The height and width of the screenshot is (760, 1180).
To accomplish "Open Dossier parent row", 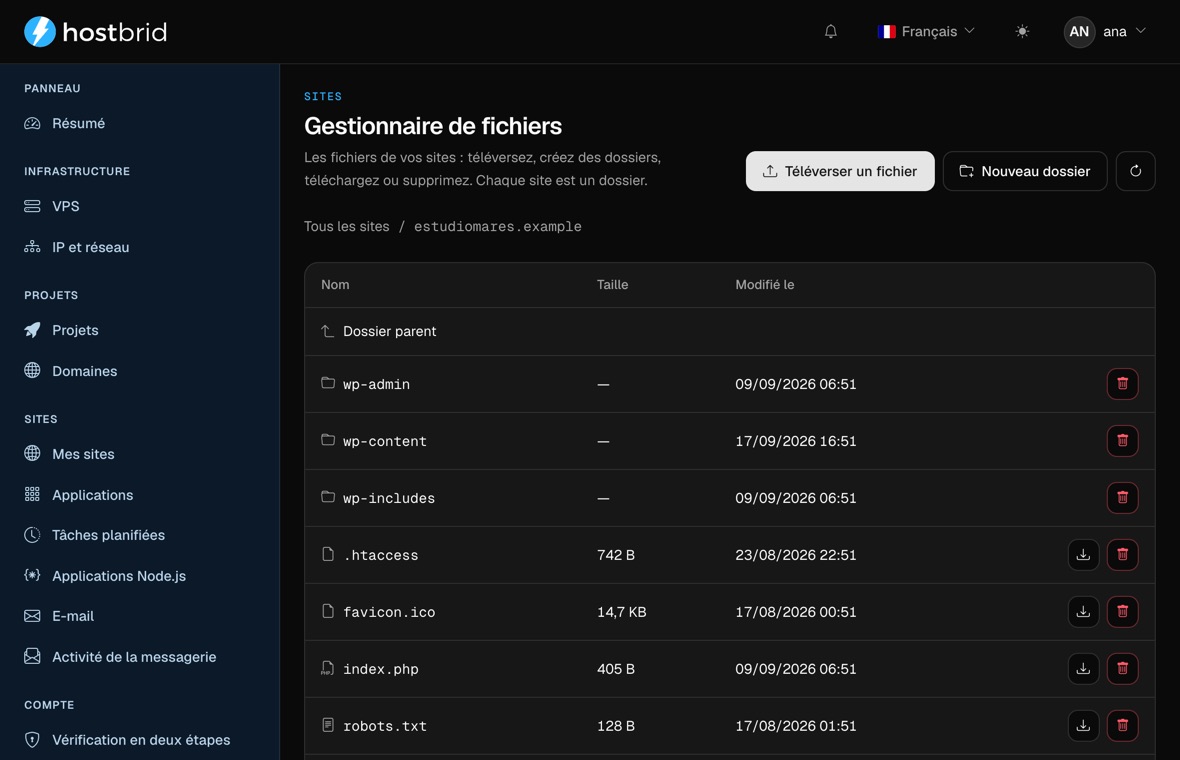I will click(x=729, y=331).
